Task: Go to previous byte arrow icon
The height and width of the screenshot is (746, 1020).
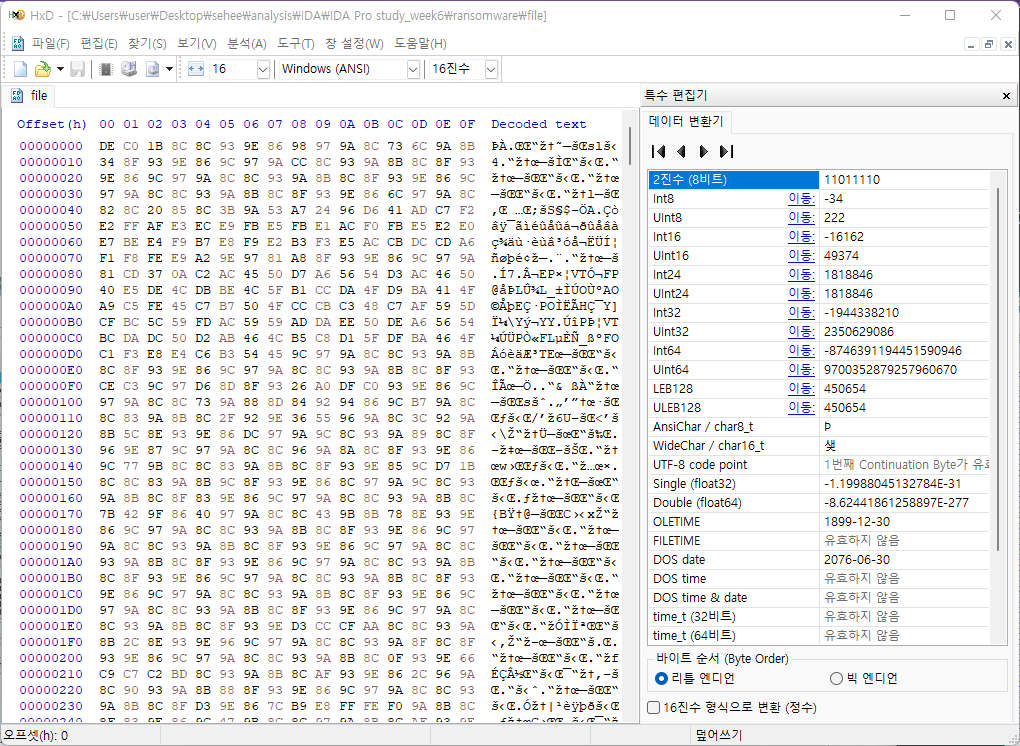Action: pyautogui.click(x=681, y=152)
